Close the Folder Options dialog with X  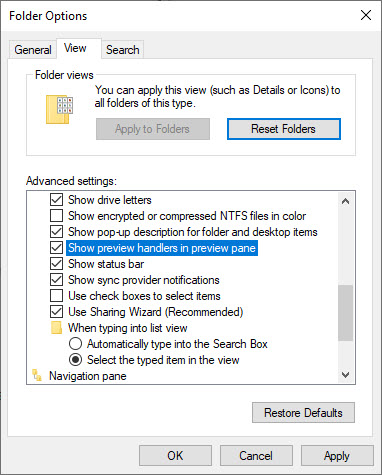[366, 15]
